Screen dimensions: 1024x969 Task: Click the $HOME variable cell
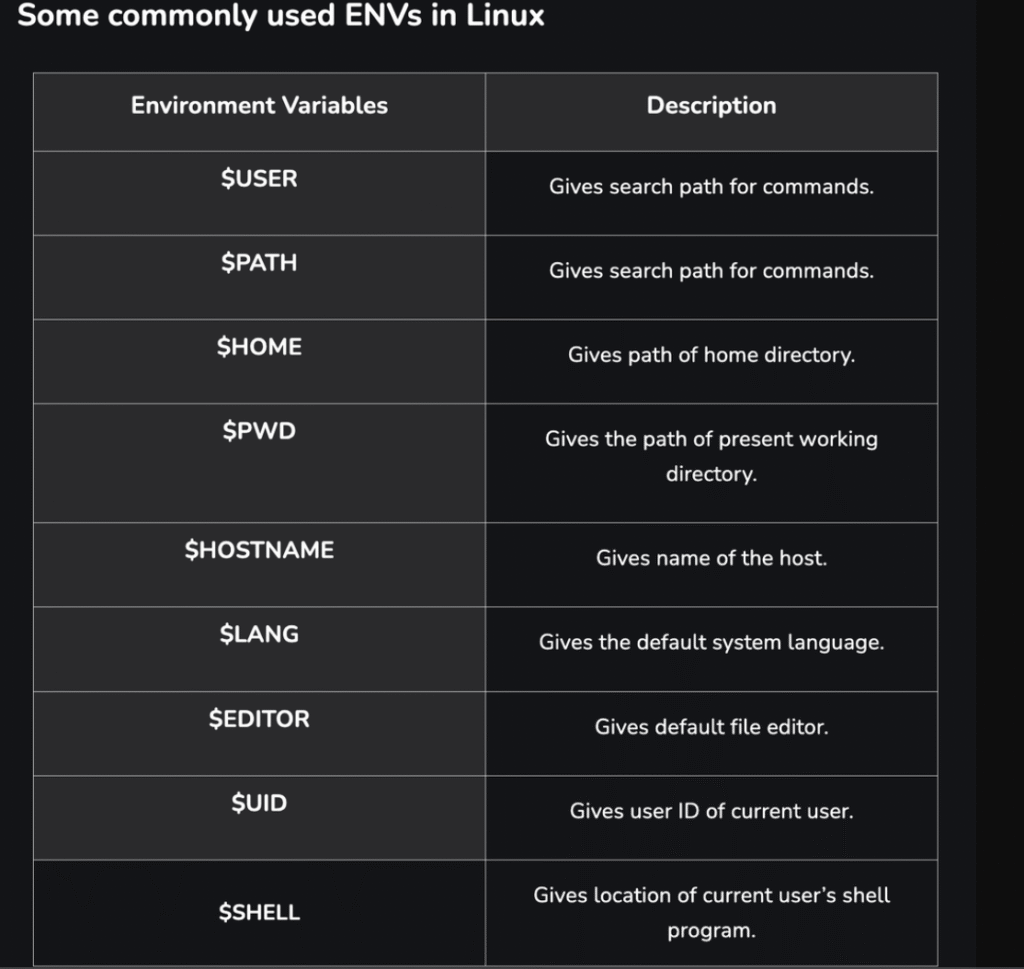click(x=259, y=348)
